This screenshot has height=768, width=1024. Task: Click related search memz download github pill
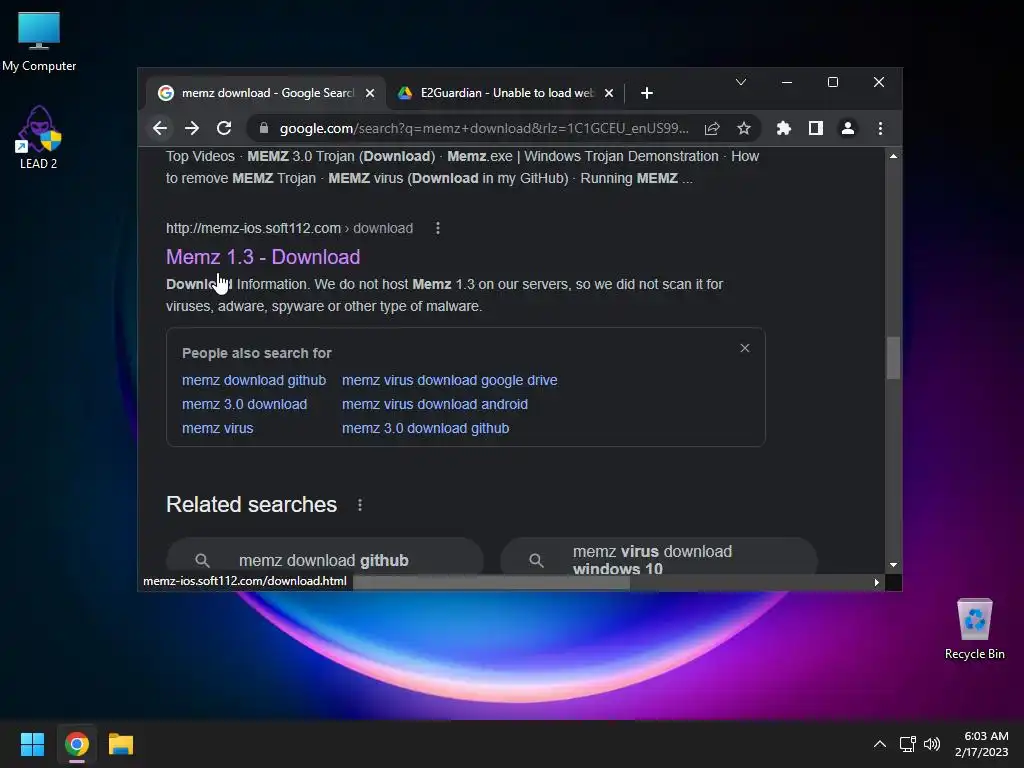pos(325,558)
